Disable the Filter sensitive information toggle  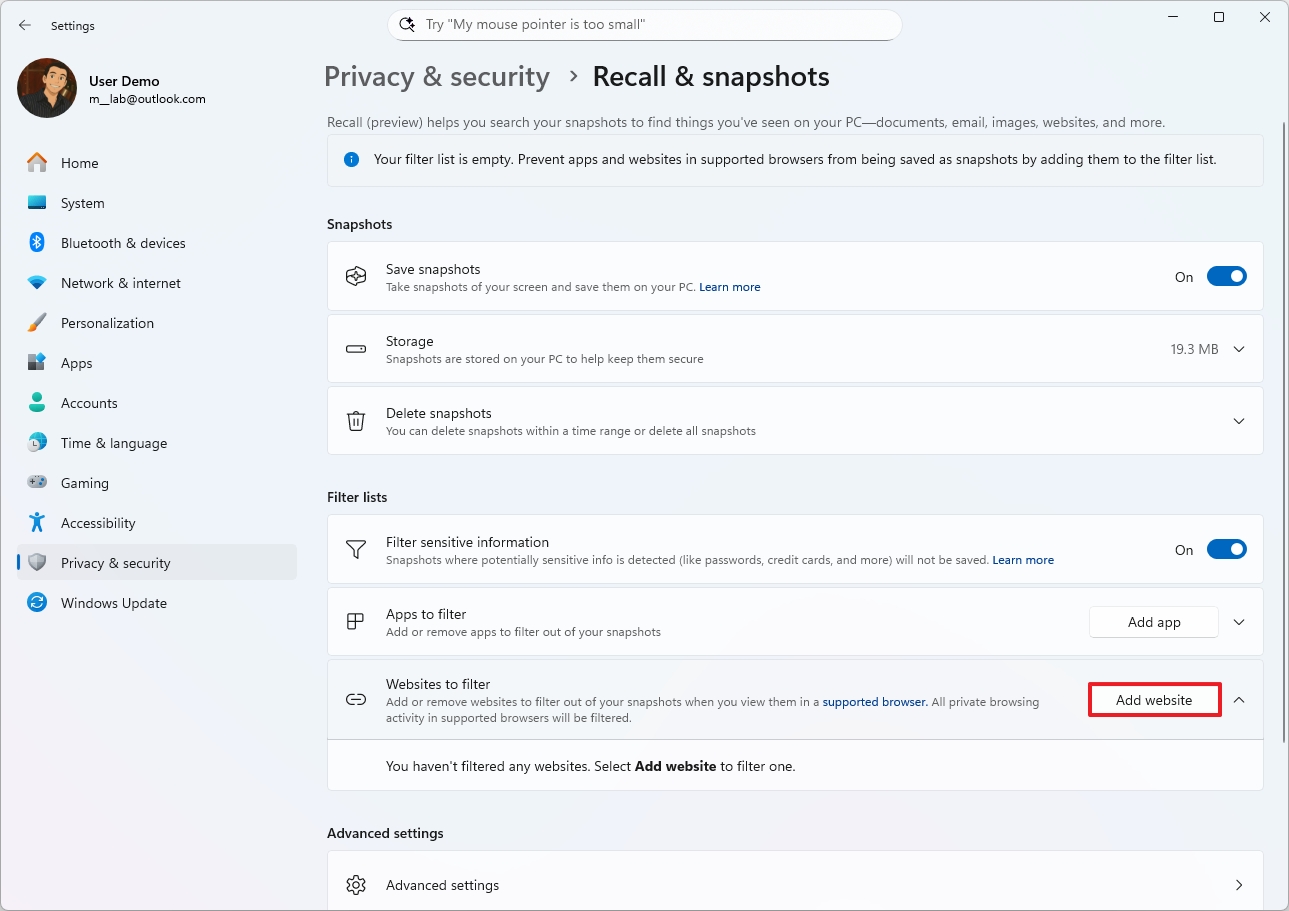[1226, 550]
